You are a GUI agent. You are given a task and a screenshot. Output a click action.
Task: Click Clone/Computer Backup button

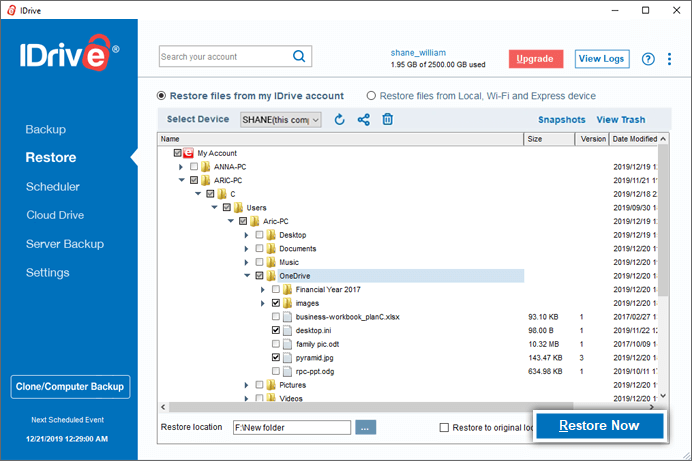click(70, 387)
